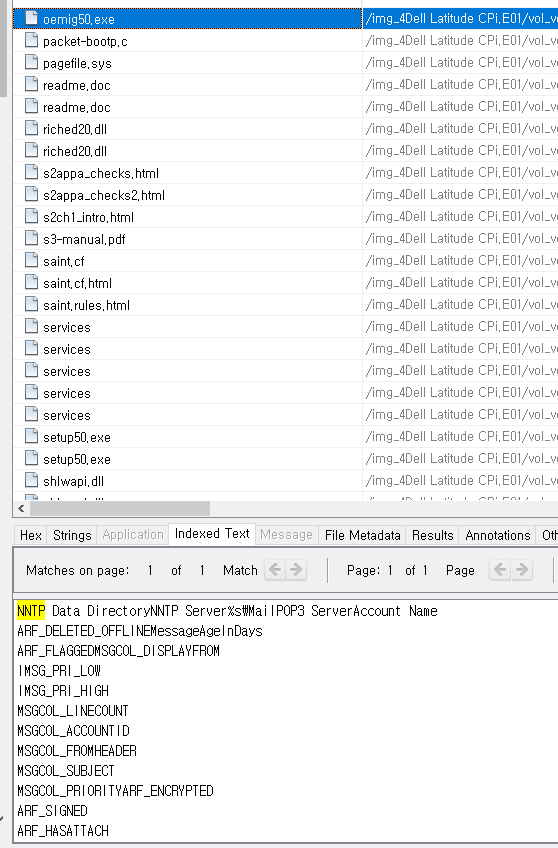Select the saint.rules.html file
This screenshot has width=558, height=848.
pyautogui.click(x=87, y=305)
